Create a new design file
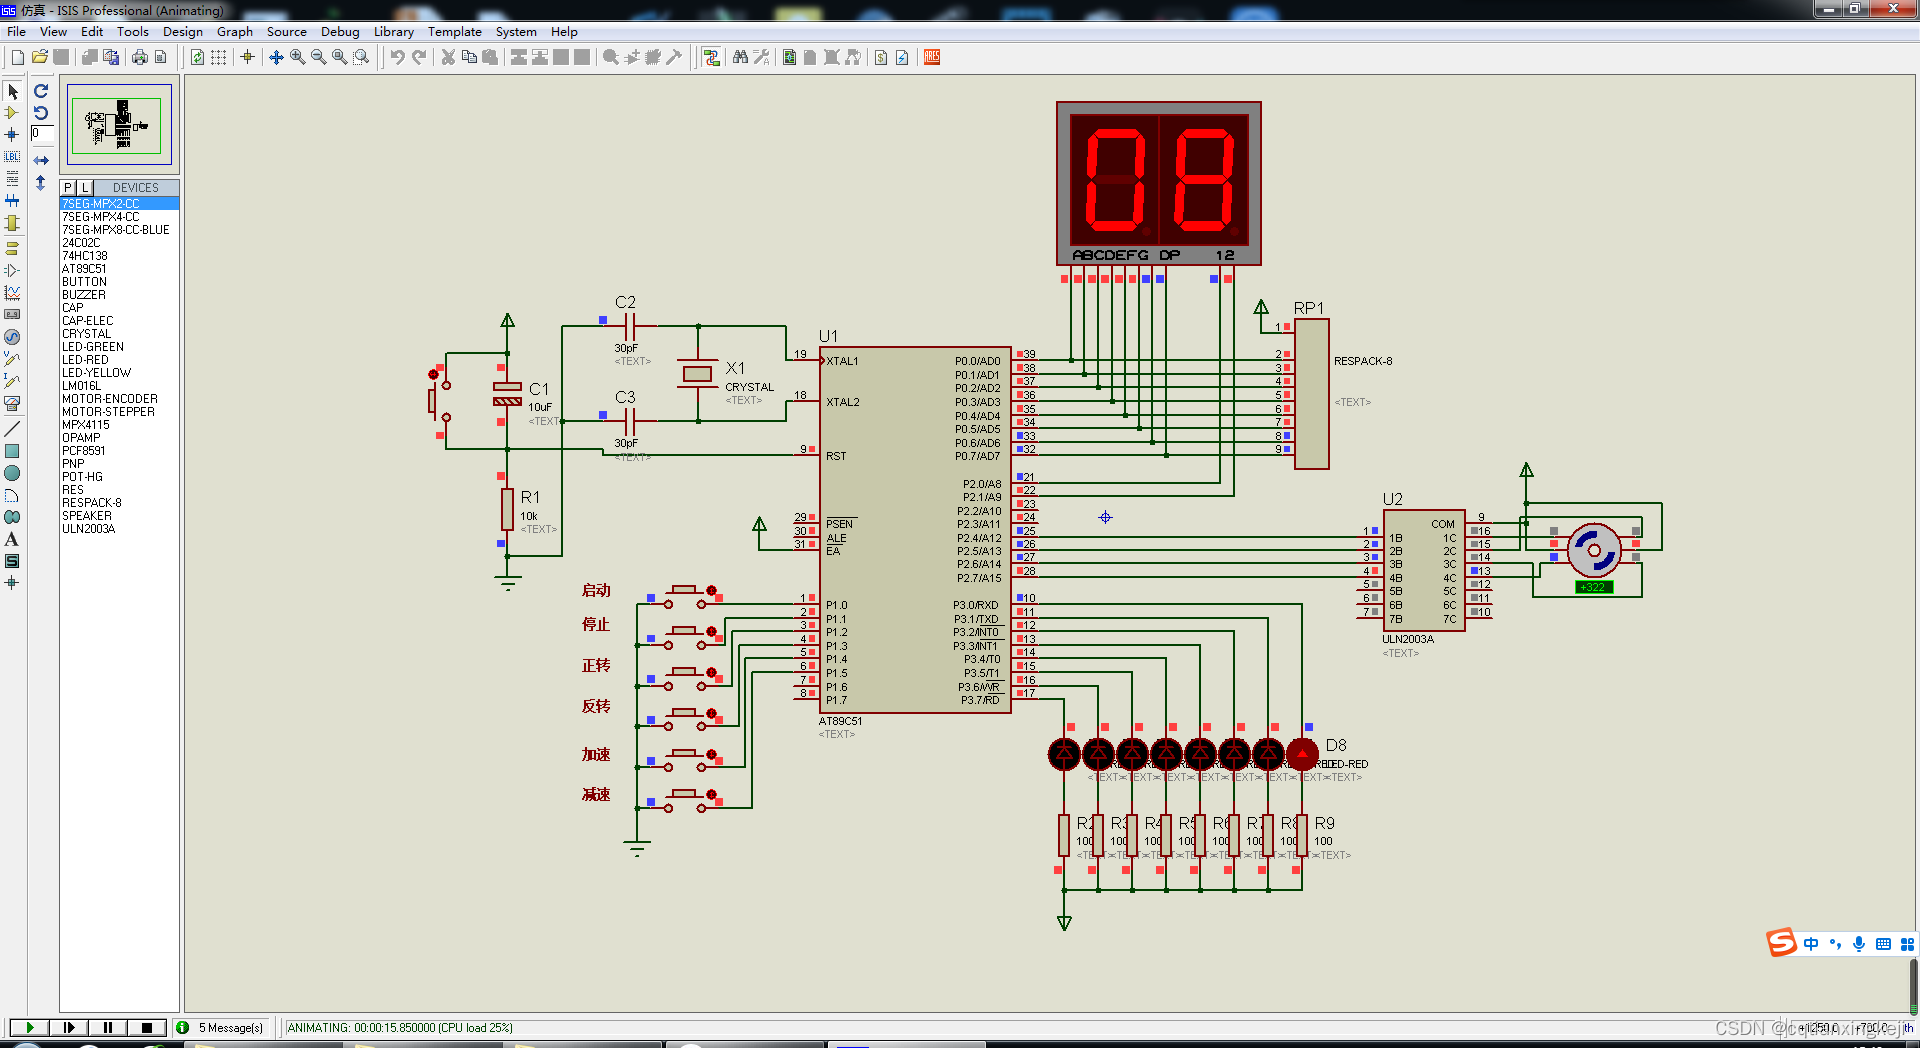Viewport: 1920px width, 1048px height. pos(18,57)
